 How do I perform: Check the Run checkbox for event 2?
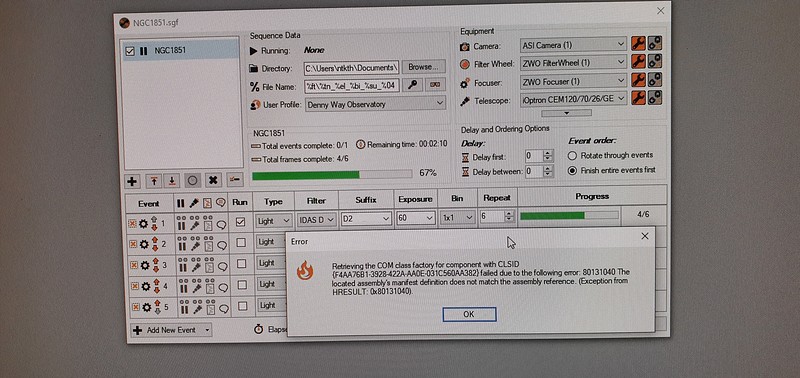241,242
